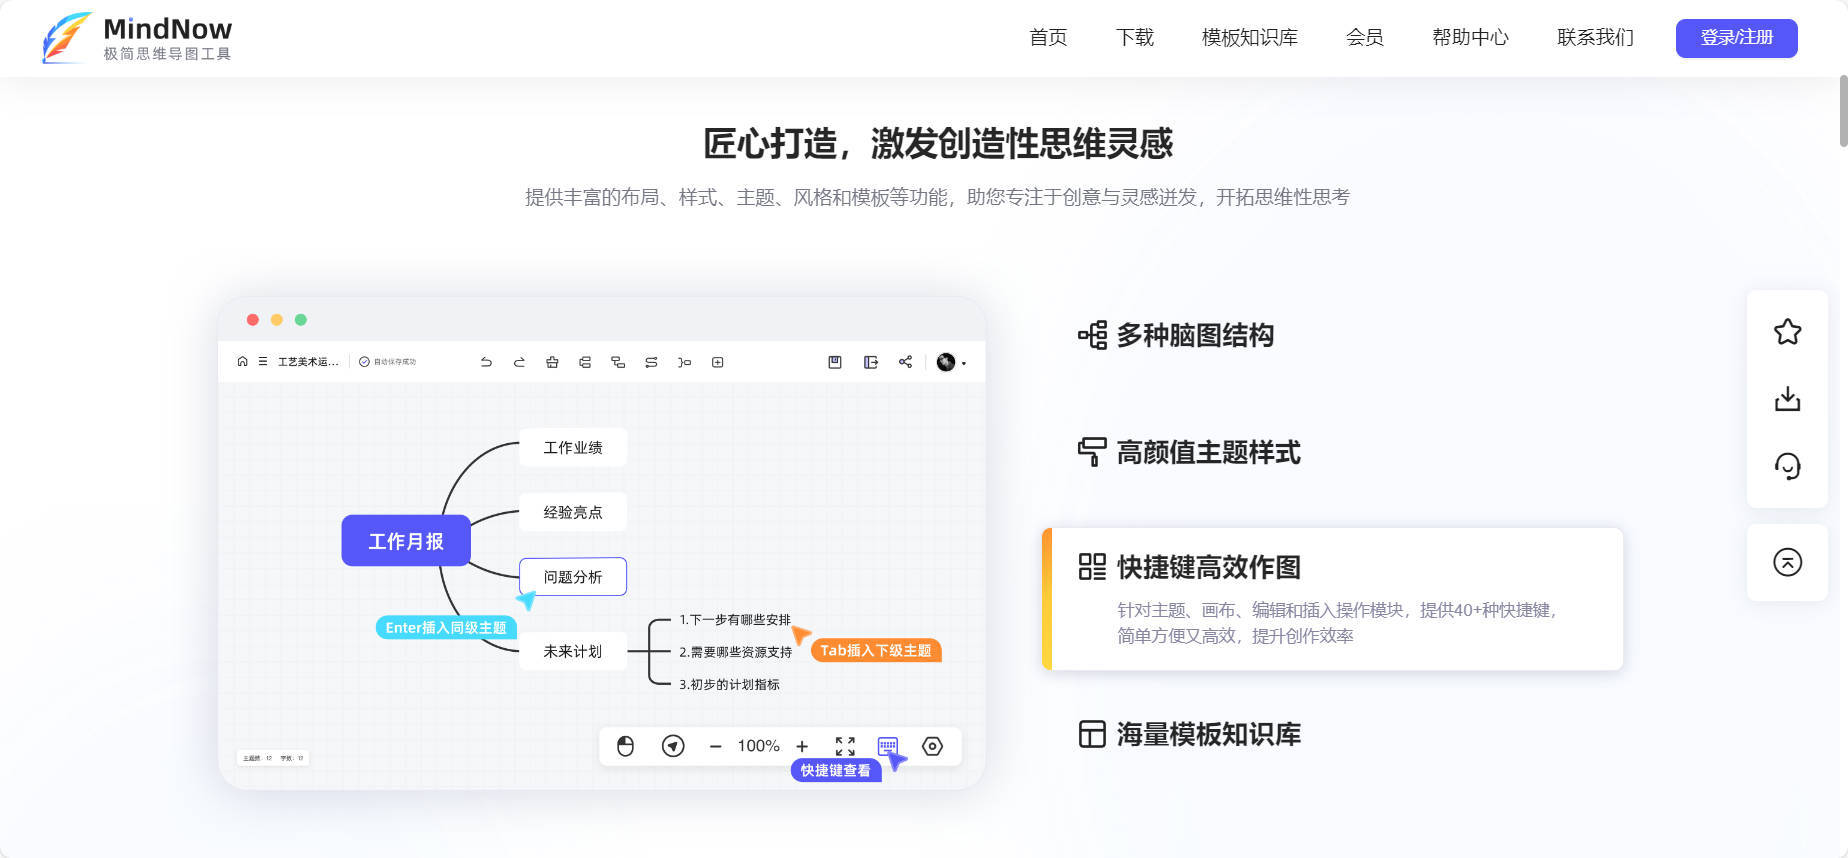This screenshot has height=858, width=1848.
Task: Open the 会员 nav item
Action: point(1365,38)
